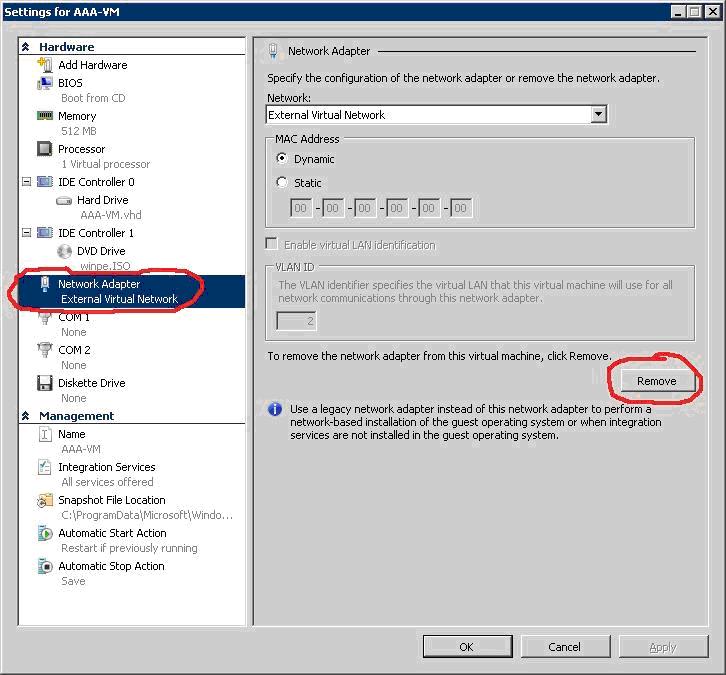The height and width of the screenshot is (675, 726).
Task: Select the Integration Services icon
Action: (x=44, y=467)
